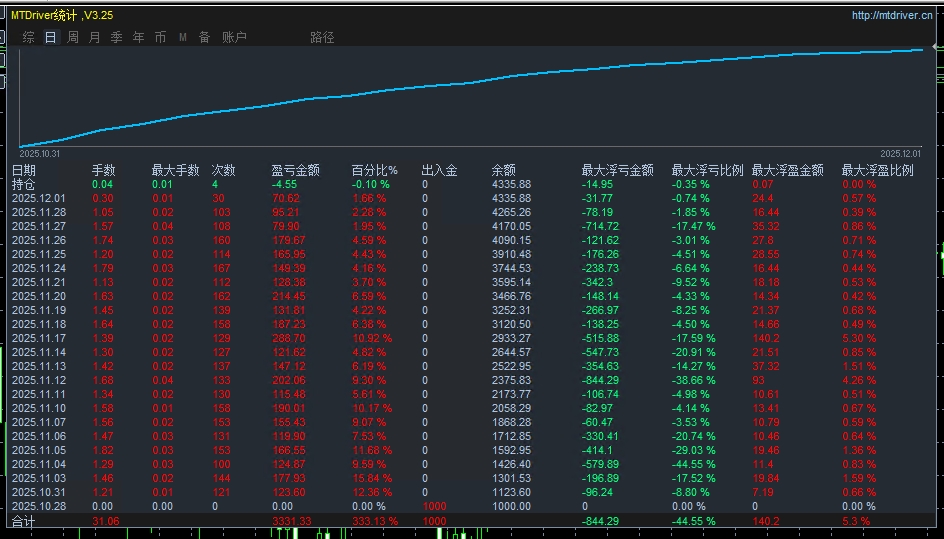Screen dimensions: 944x539
Task: Click the 日期 column header
Action: point(23,170)
